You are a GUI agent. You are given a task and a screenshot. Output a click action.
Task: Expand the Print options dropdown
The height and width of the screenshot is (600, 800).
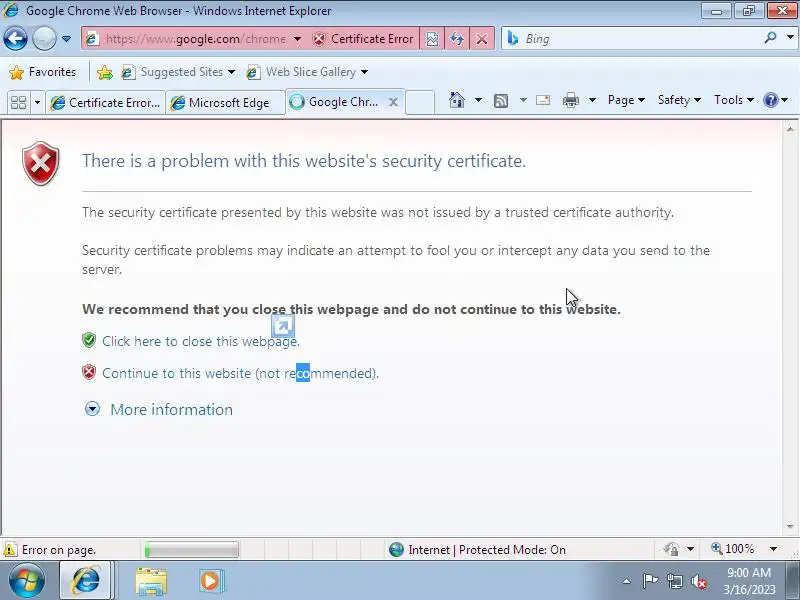(592, 100)
